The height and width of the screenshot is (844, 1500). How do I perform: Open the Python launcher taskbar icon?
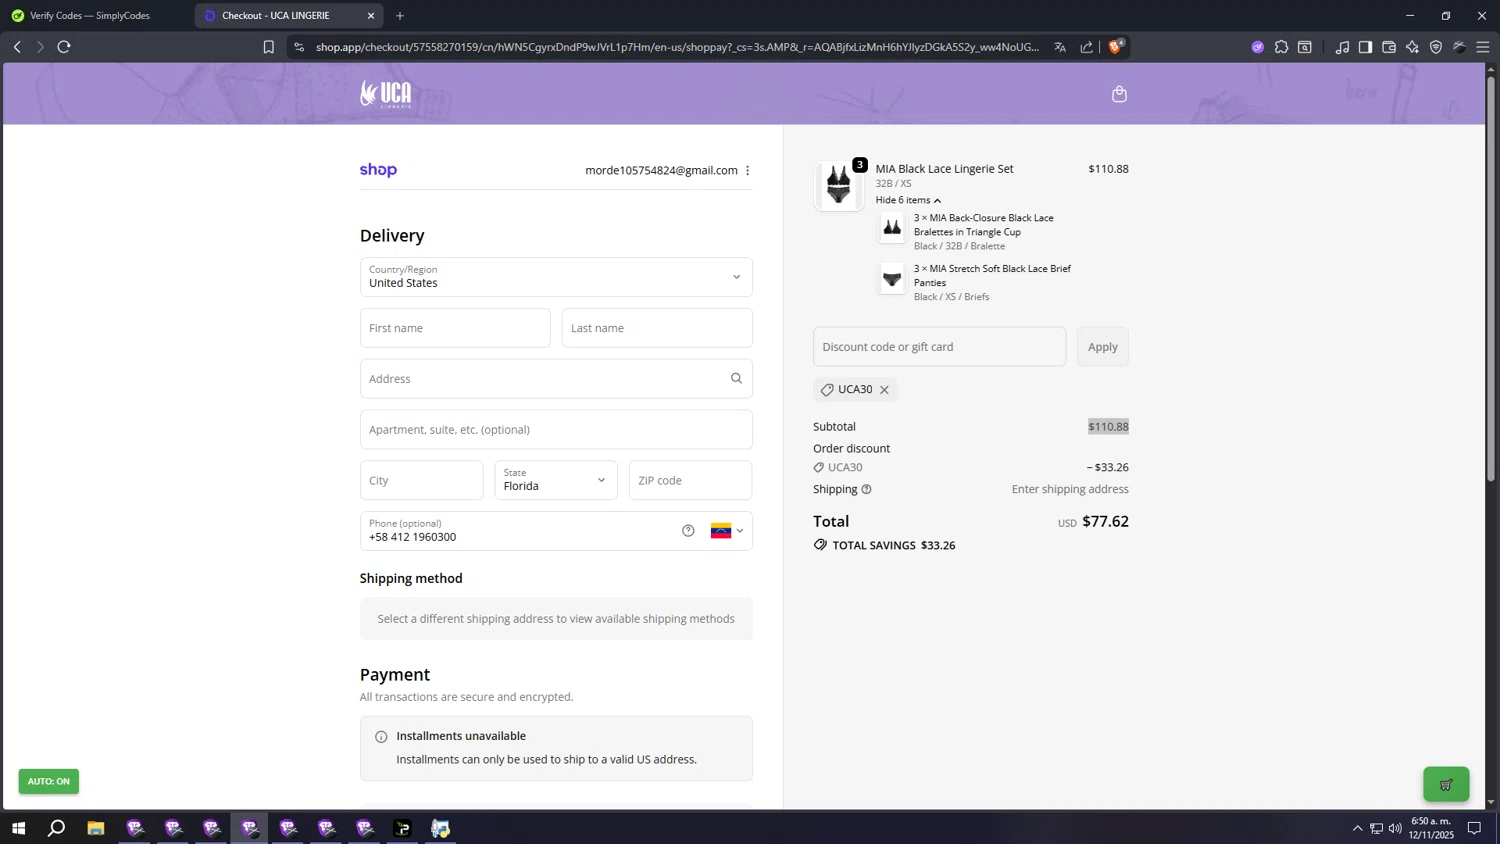pyautogui.click(x=441, y=828)
